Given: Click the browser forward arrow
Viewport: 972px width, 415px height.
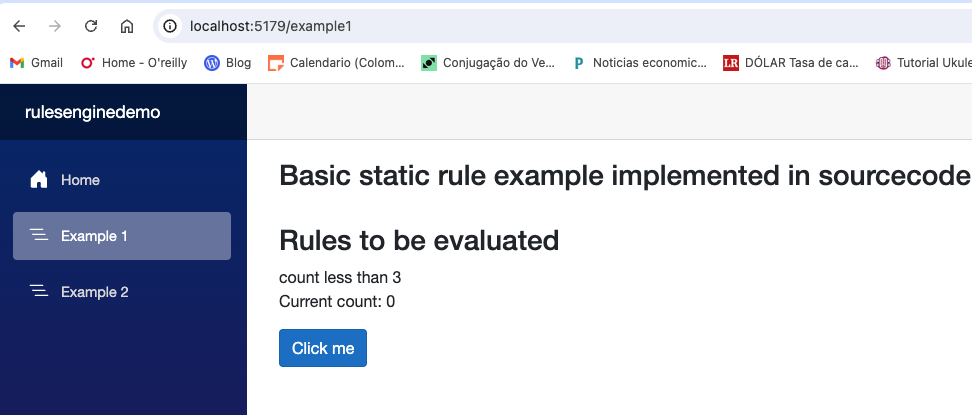Looking at the screenshot, I should [x=55, y=26].
